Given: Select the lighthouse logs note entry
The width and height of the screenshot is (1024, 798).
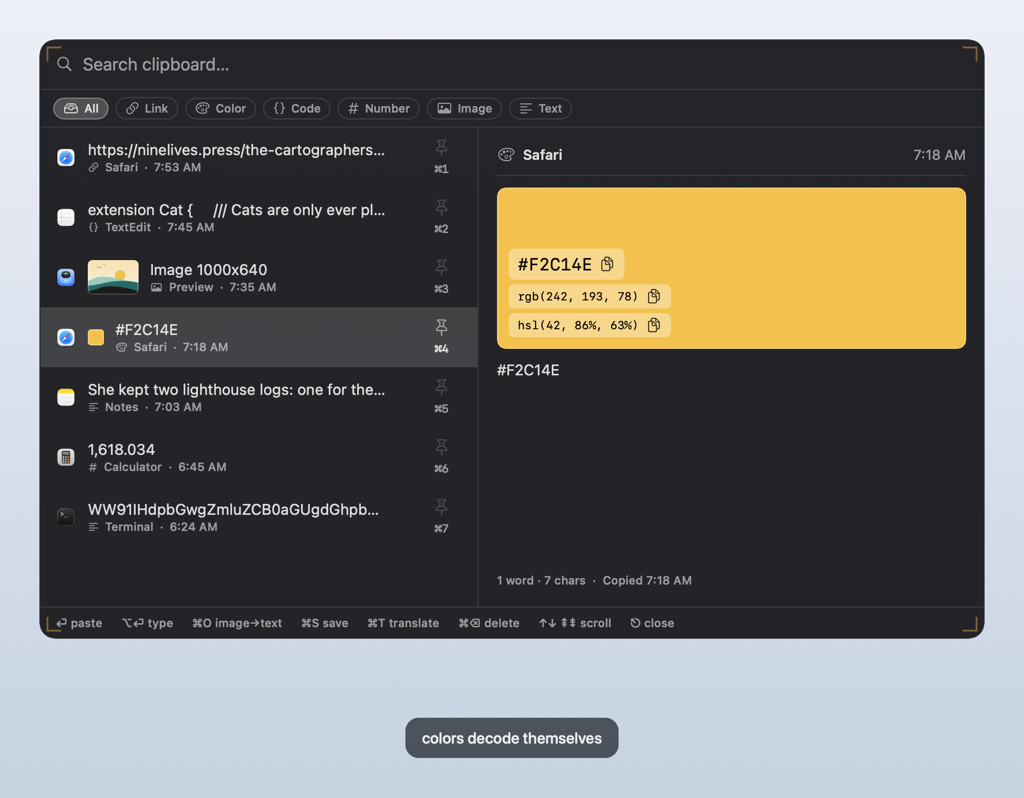Looking at the screenshot, I should [259, 397].
